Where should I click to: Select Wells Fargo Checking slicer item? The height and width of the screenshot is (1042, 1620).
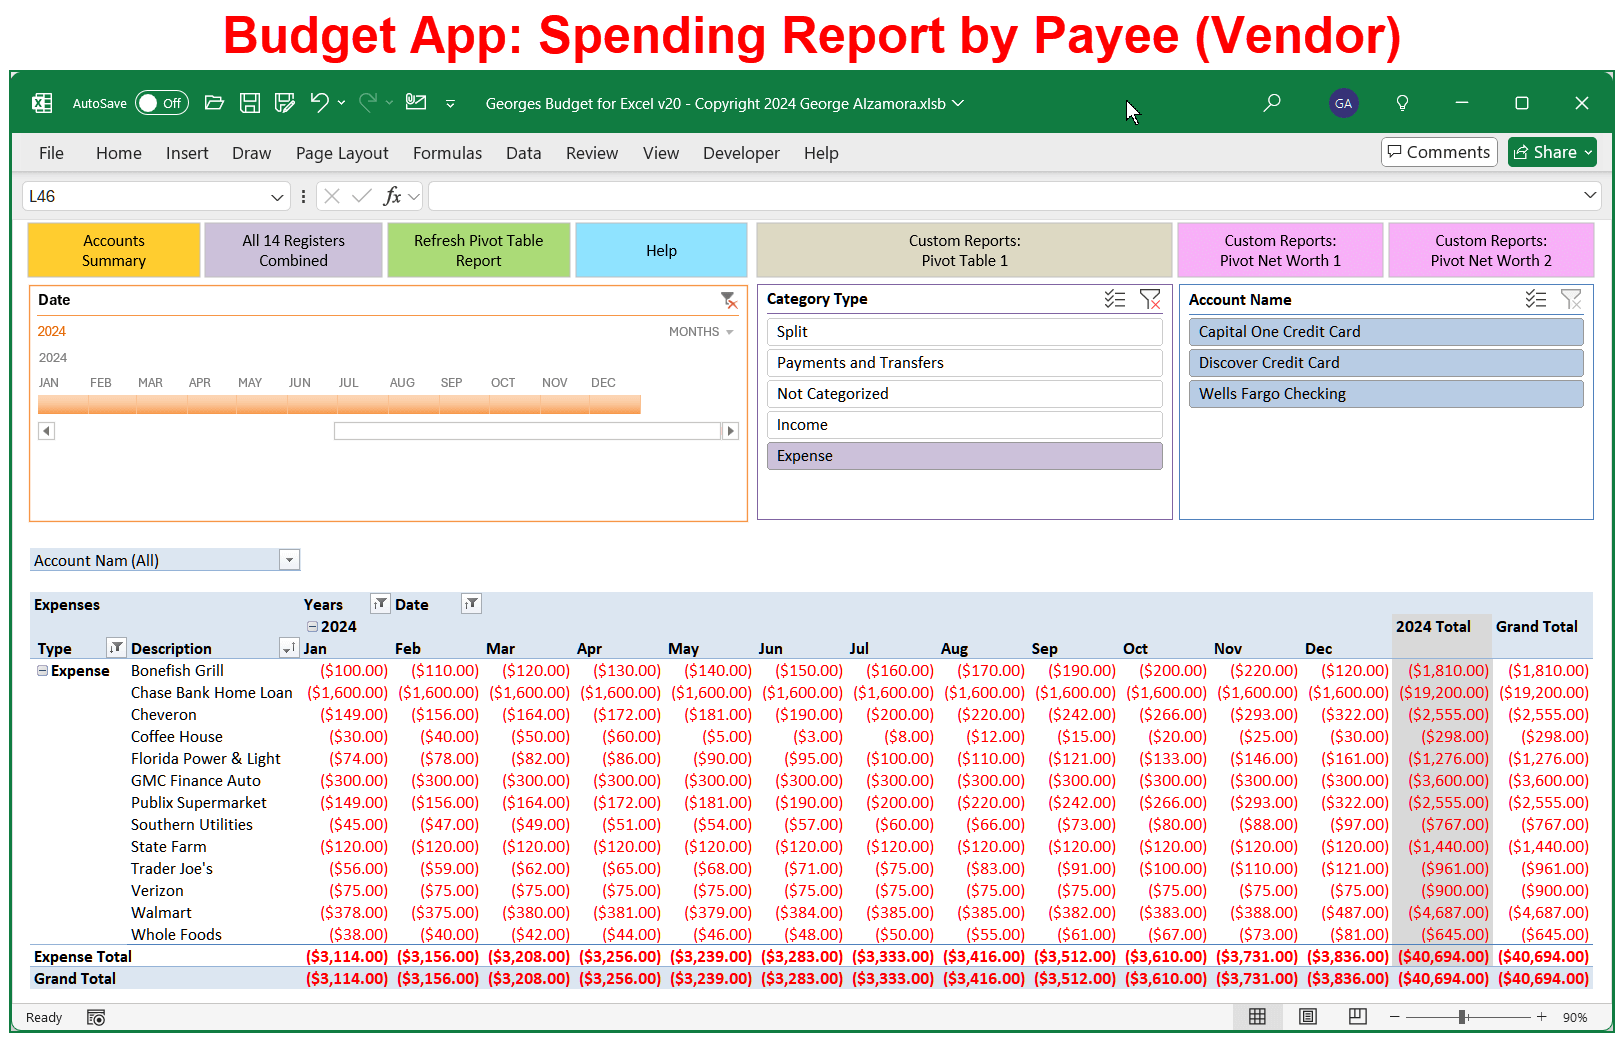point(1386,394)
